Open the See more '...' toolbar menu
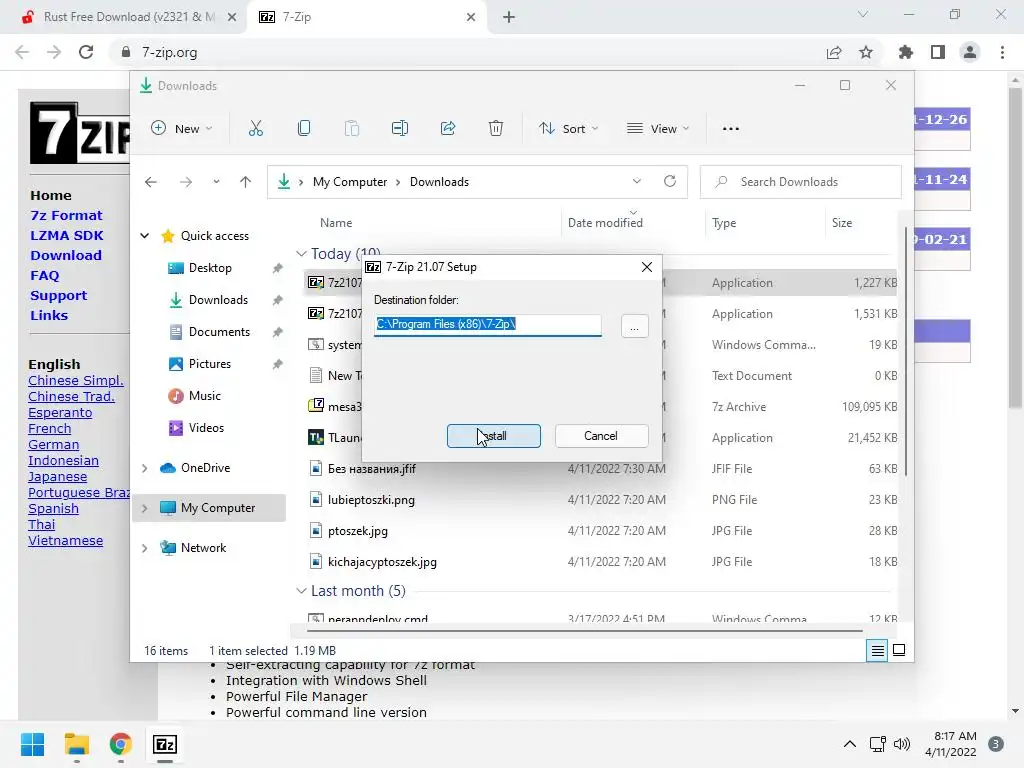The image size is (1024, 768). click(731, 129)
